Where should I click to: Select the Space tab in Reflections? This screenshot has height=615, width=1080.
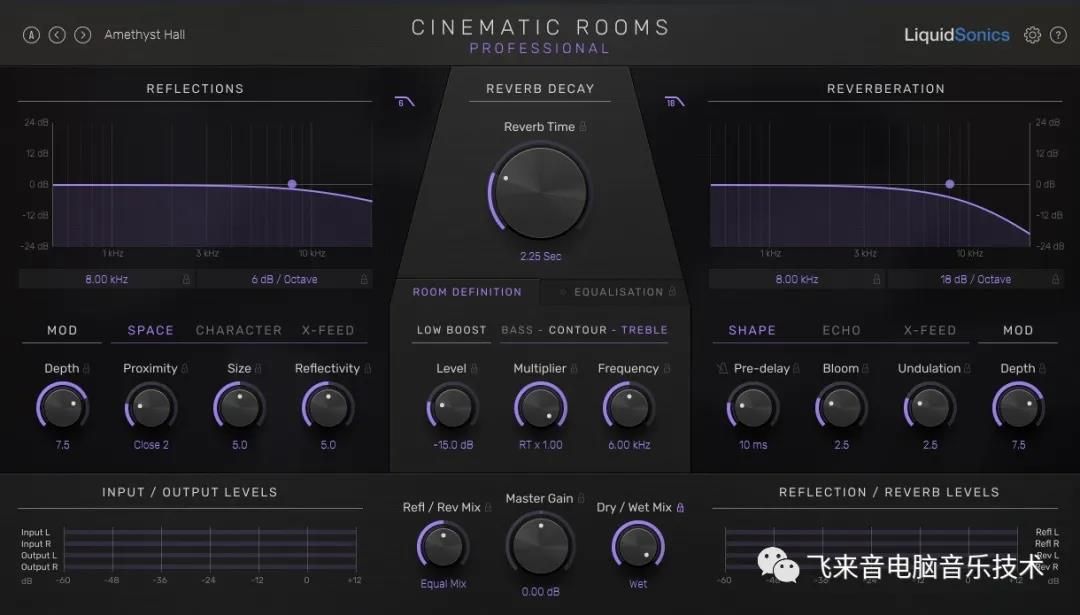150,331
